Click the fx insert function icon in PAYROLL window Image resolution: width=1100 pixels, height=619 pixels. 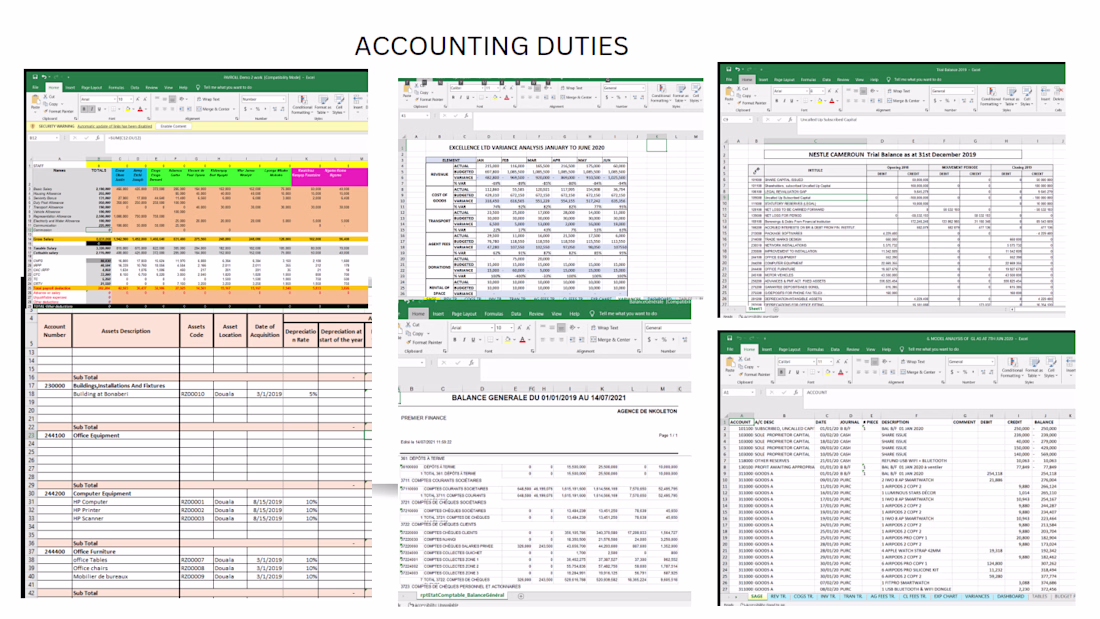coord(98,138)
